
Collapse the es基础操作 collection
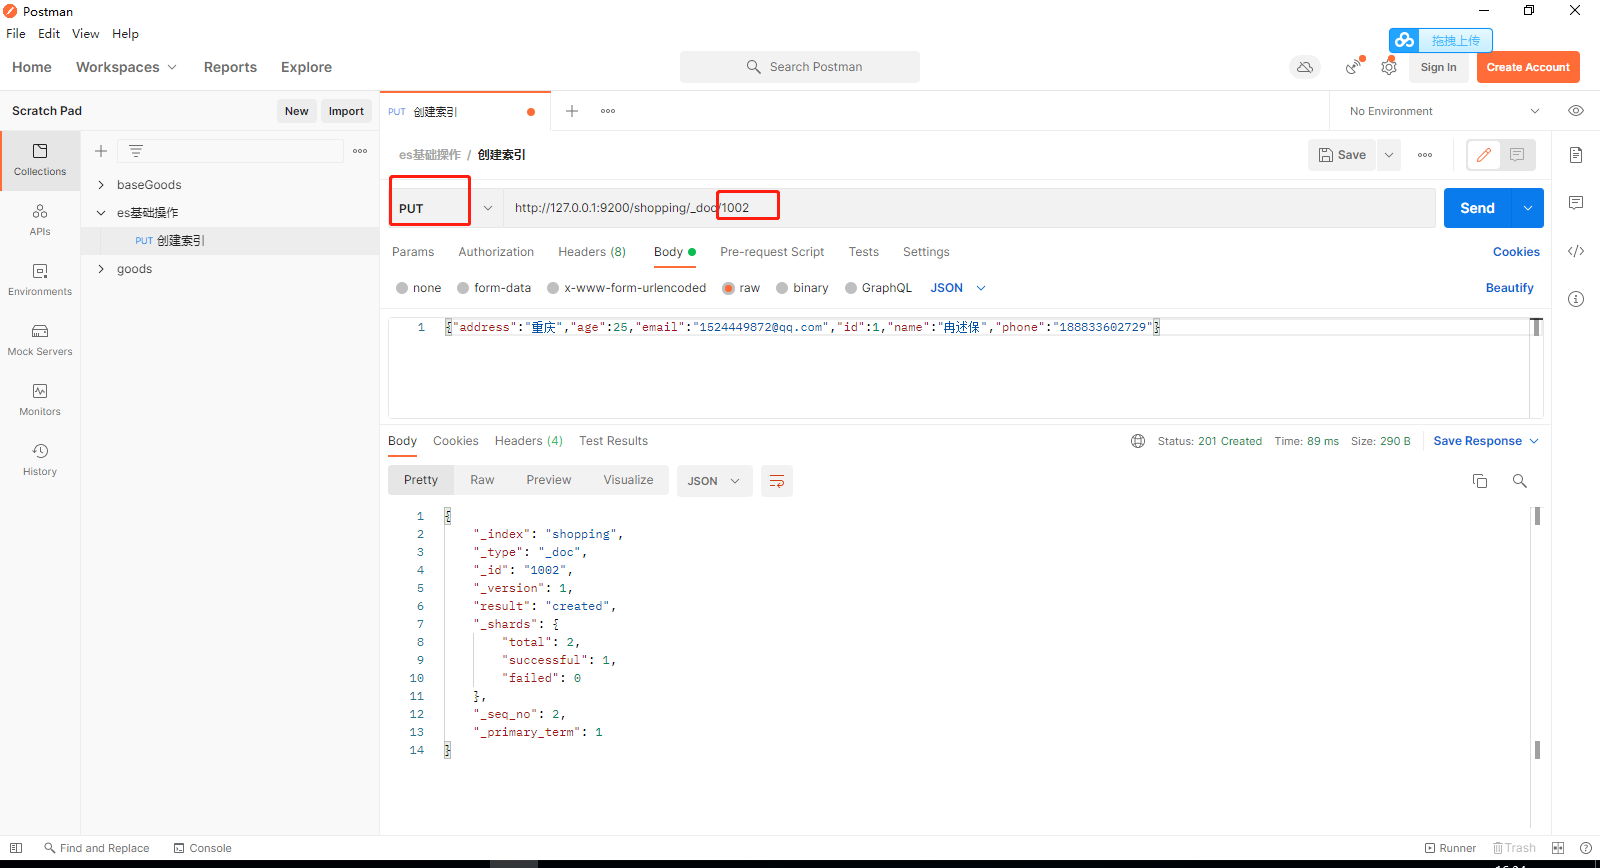pyautogui.click(x=101, y=213)
